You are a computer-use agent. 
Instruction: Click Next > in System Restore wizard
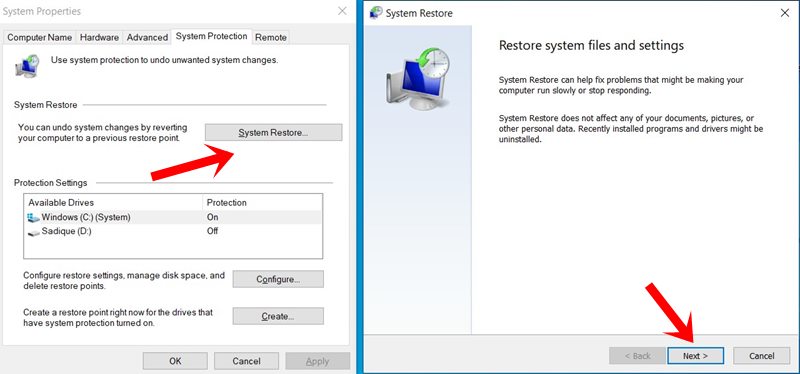point(695,356)
